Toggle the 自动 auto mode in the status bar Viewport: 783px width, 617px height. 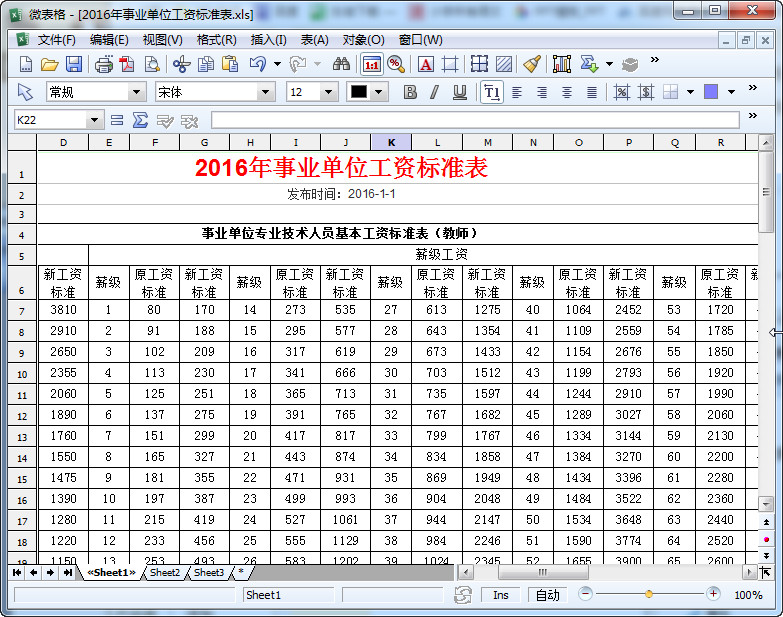[x=547, y=595]
